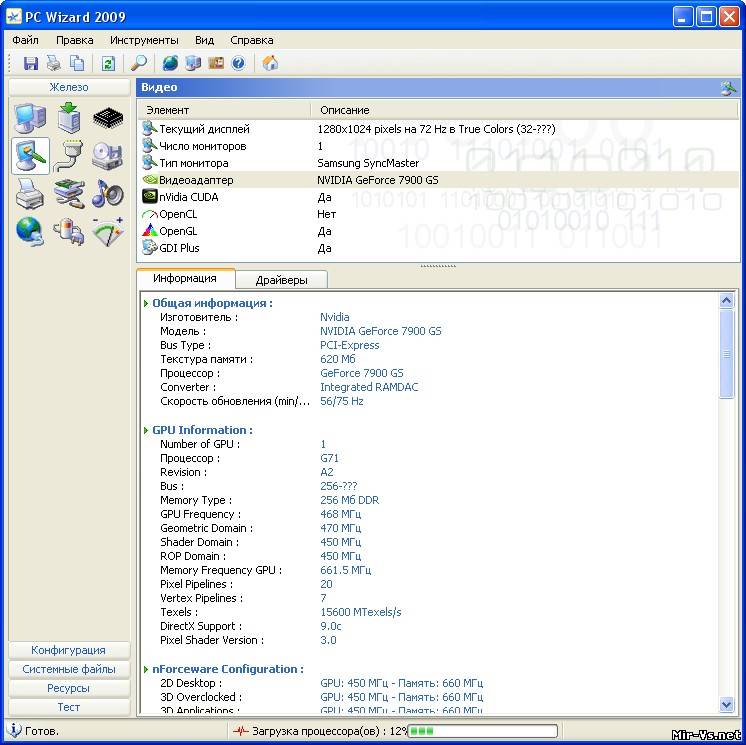
Task: Click the Home house toolbar icon
Action: click(x=270, y=63)
